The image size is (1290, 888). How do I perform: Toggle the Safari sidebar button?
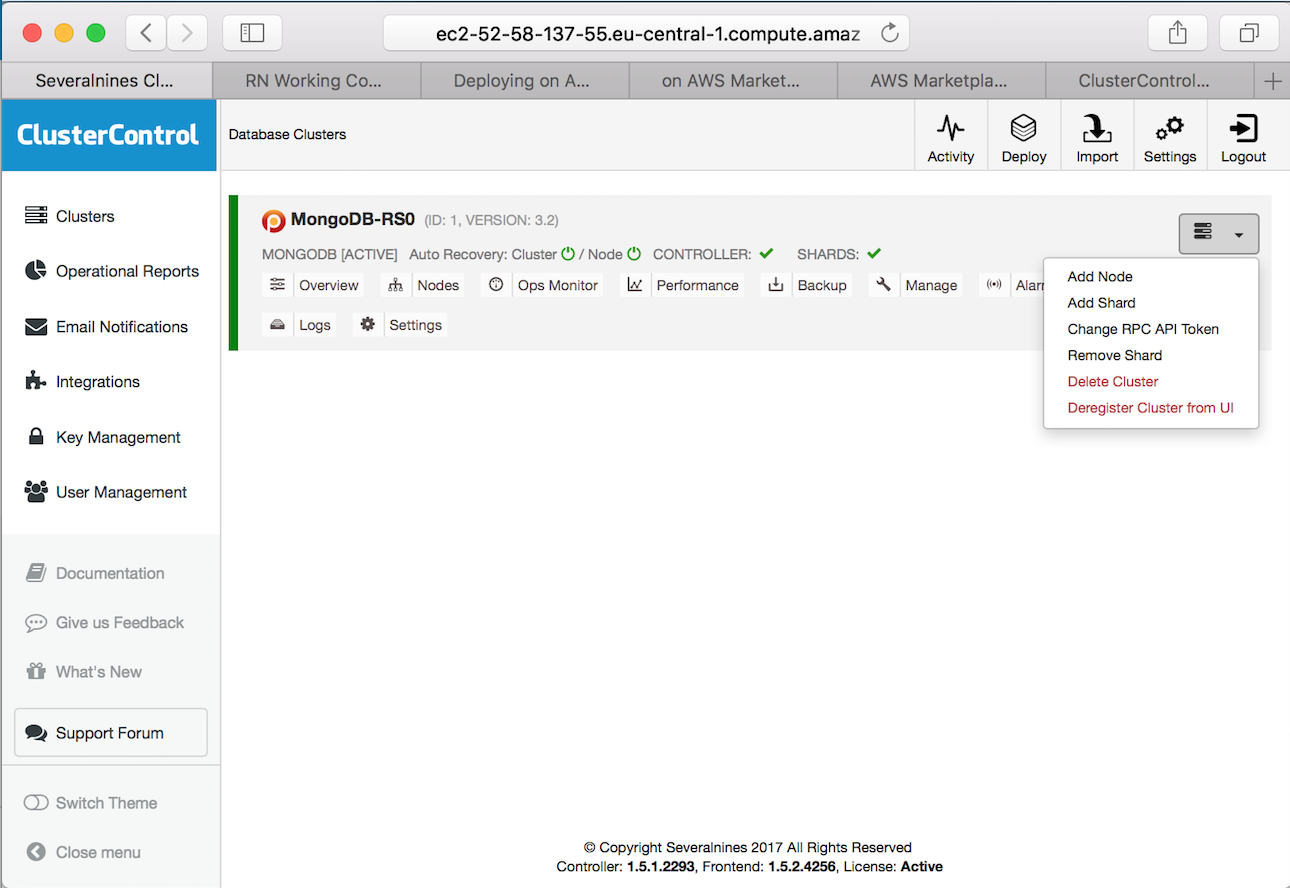252,33
